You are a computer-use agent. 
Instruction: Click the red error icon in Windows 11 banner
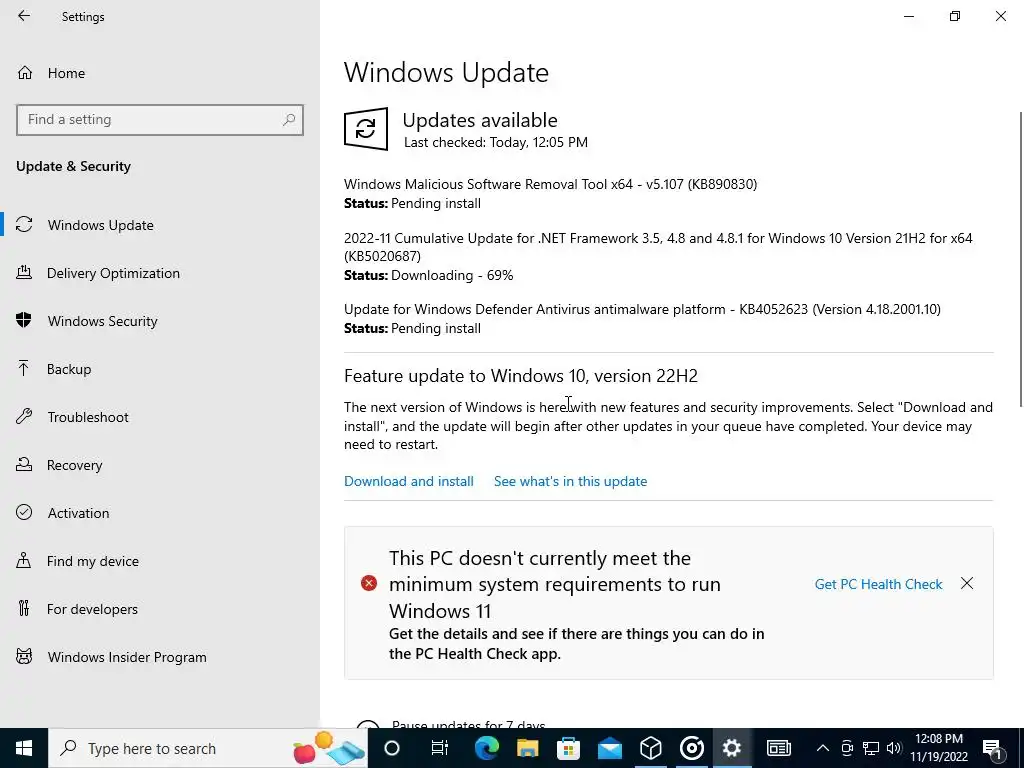point(369,583)
